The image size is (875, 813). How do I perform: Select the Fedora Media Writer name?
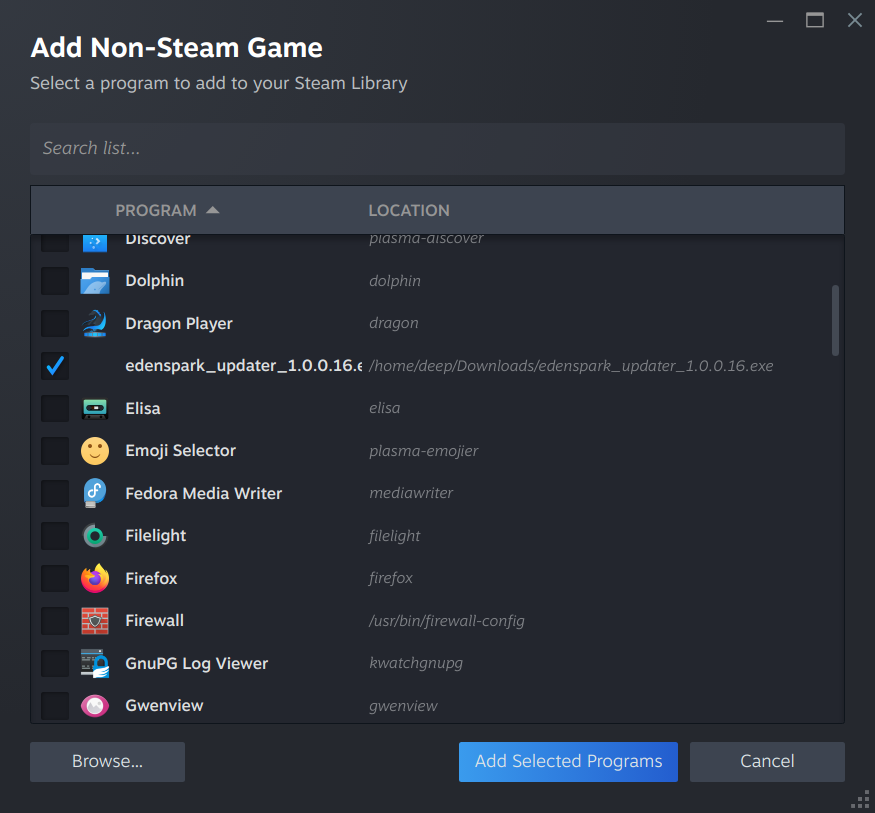(x=204, y=493)
